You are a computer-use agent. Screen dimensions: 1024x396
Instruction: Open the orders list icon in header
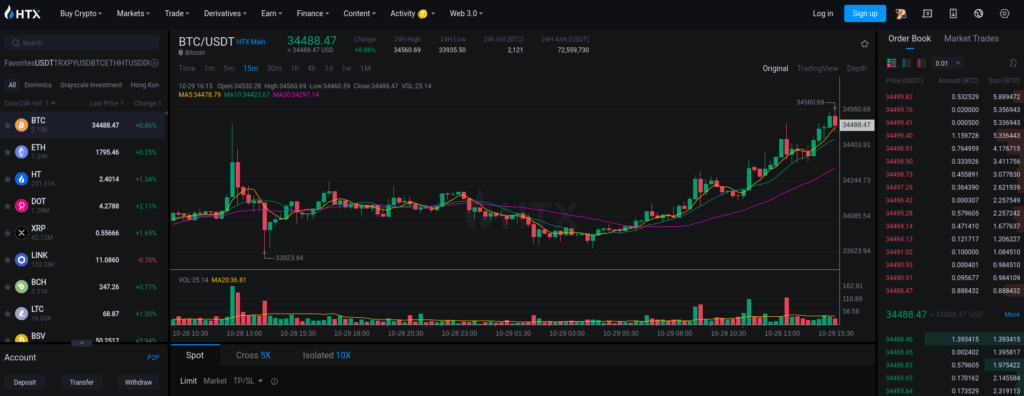click(927, 13)
